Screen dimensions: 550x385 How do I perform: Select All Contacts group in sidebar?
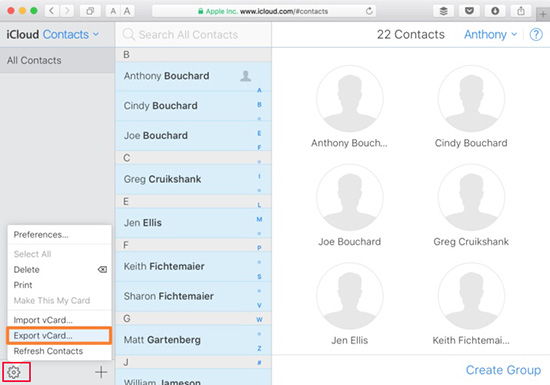click(58, 60)
